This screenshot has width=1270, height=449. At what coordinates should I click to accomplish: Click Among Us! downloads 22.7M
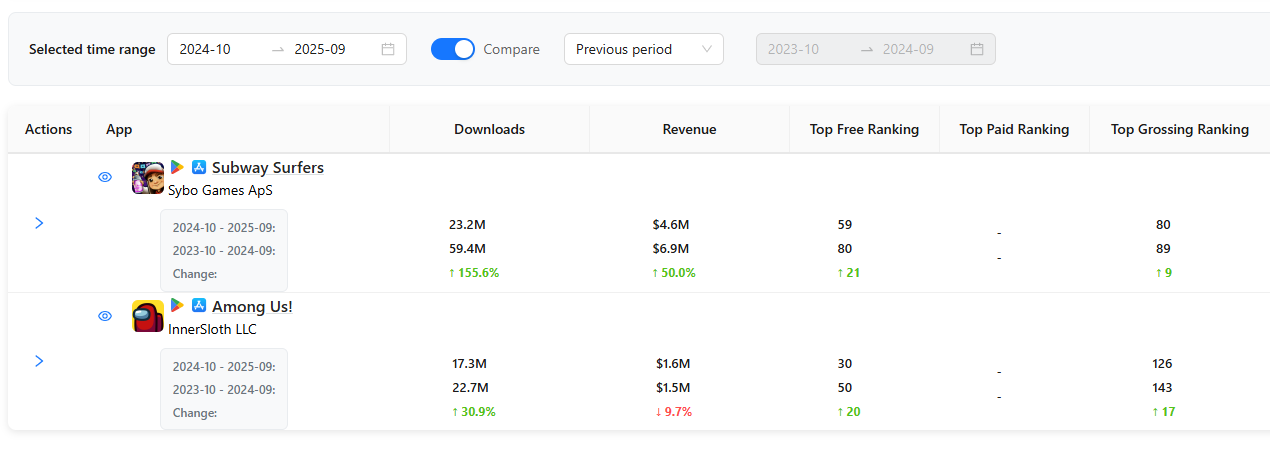470,388
